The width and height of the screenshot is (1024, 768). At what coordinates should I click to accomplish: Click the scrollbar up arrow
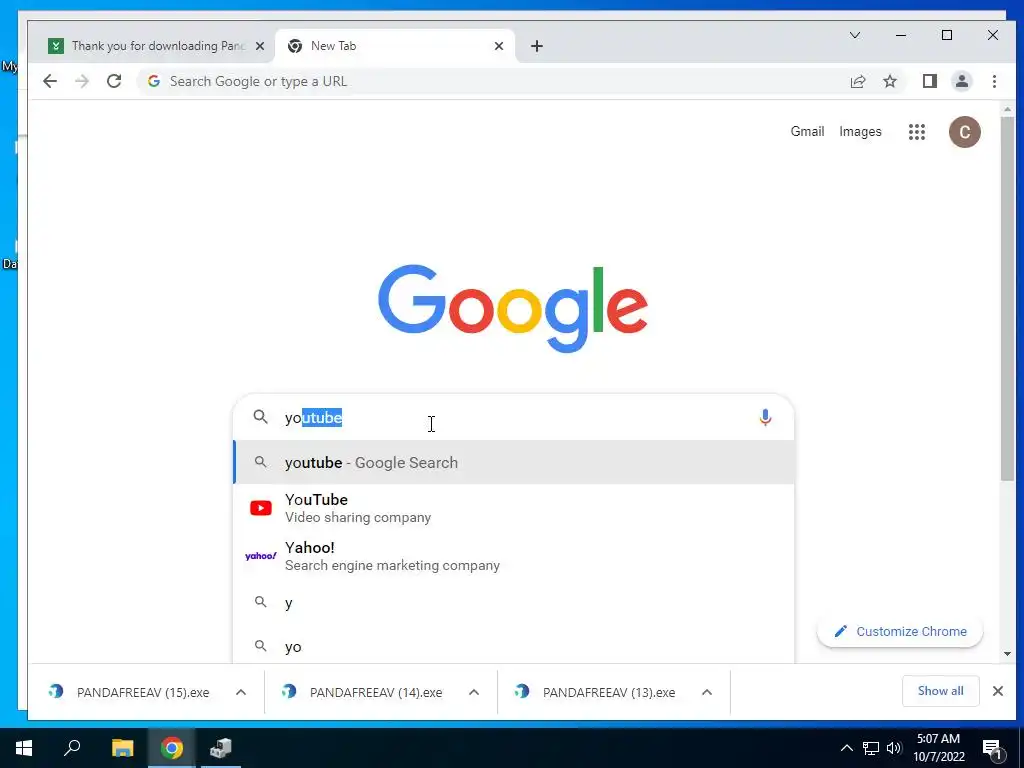1007,109
